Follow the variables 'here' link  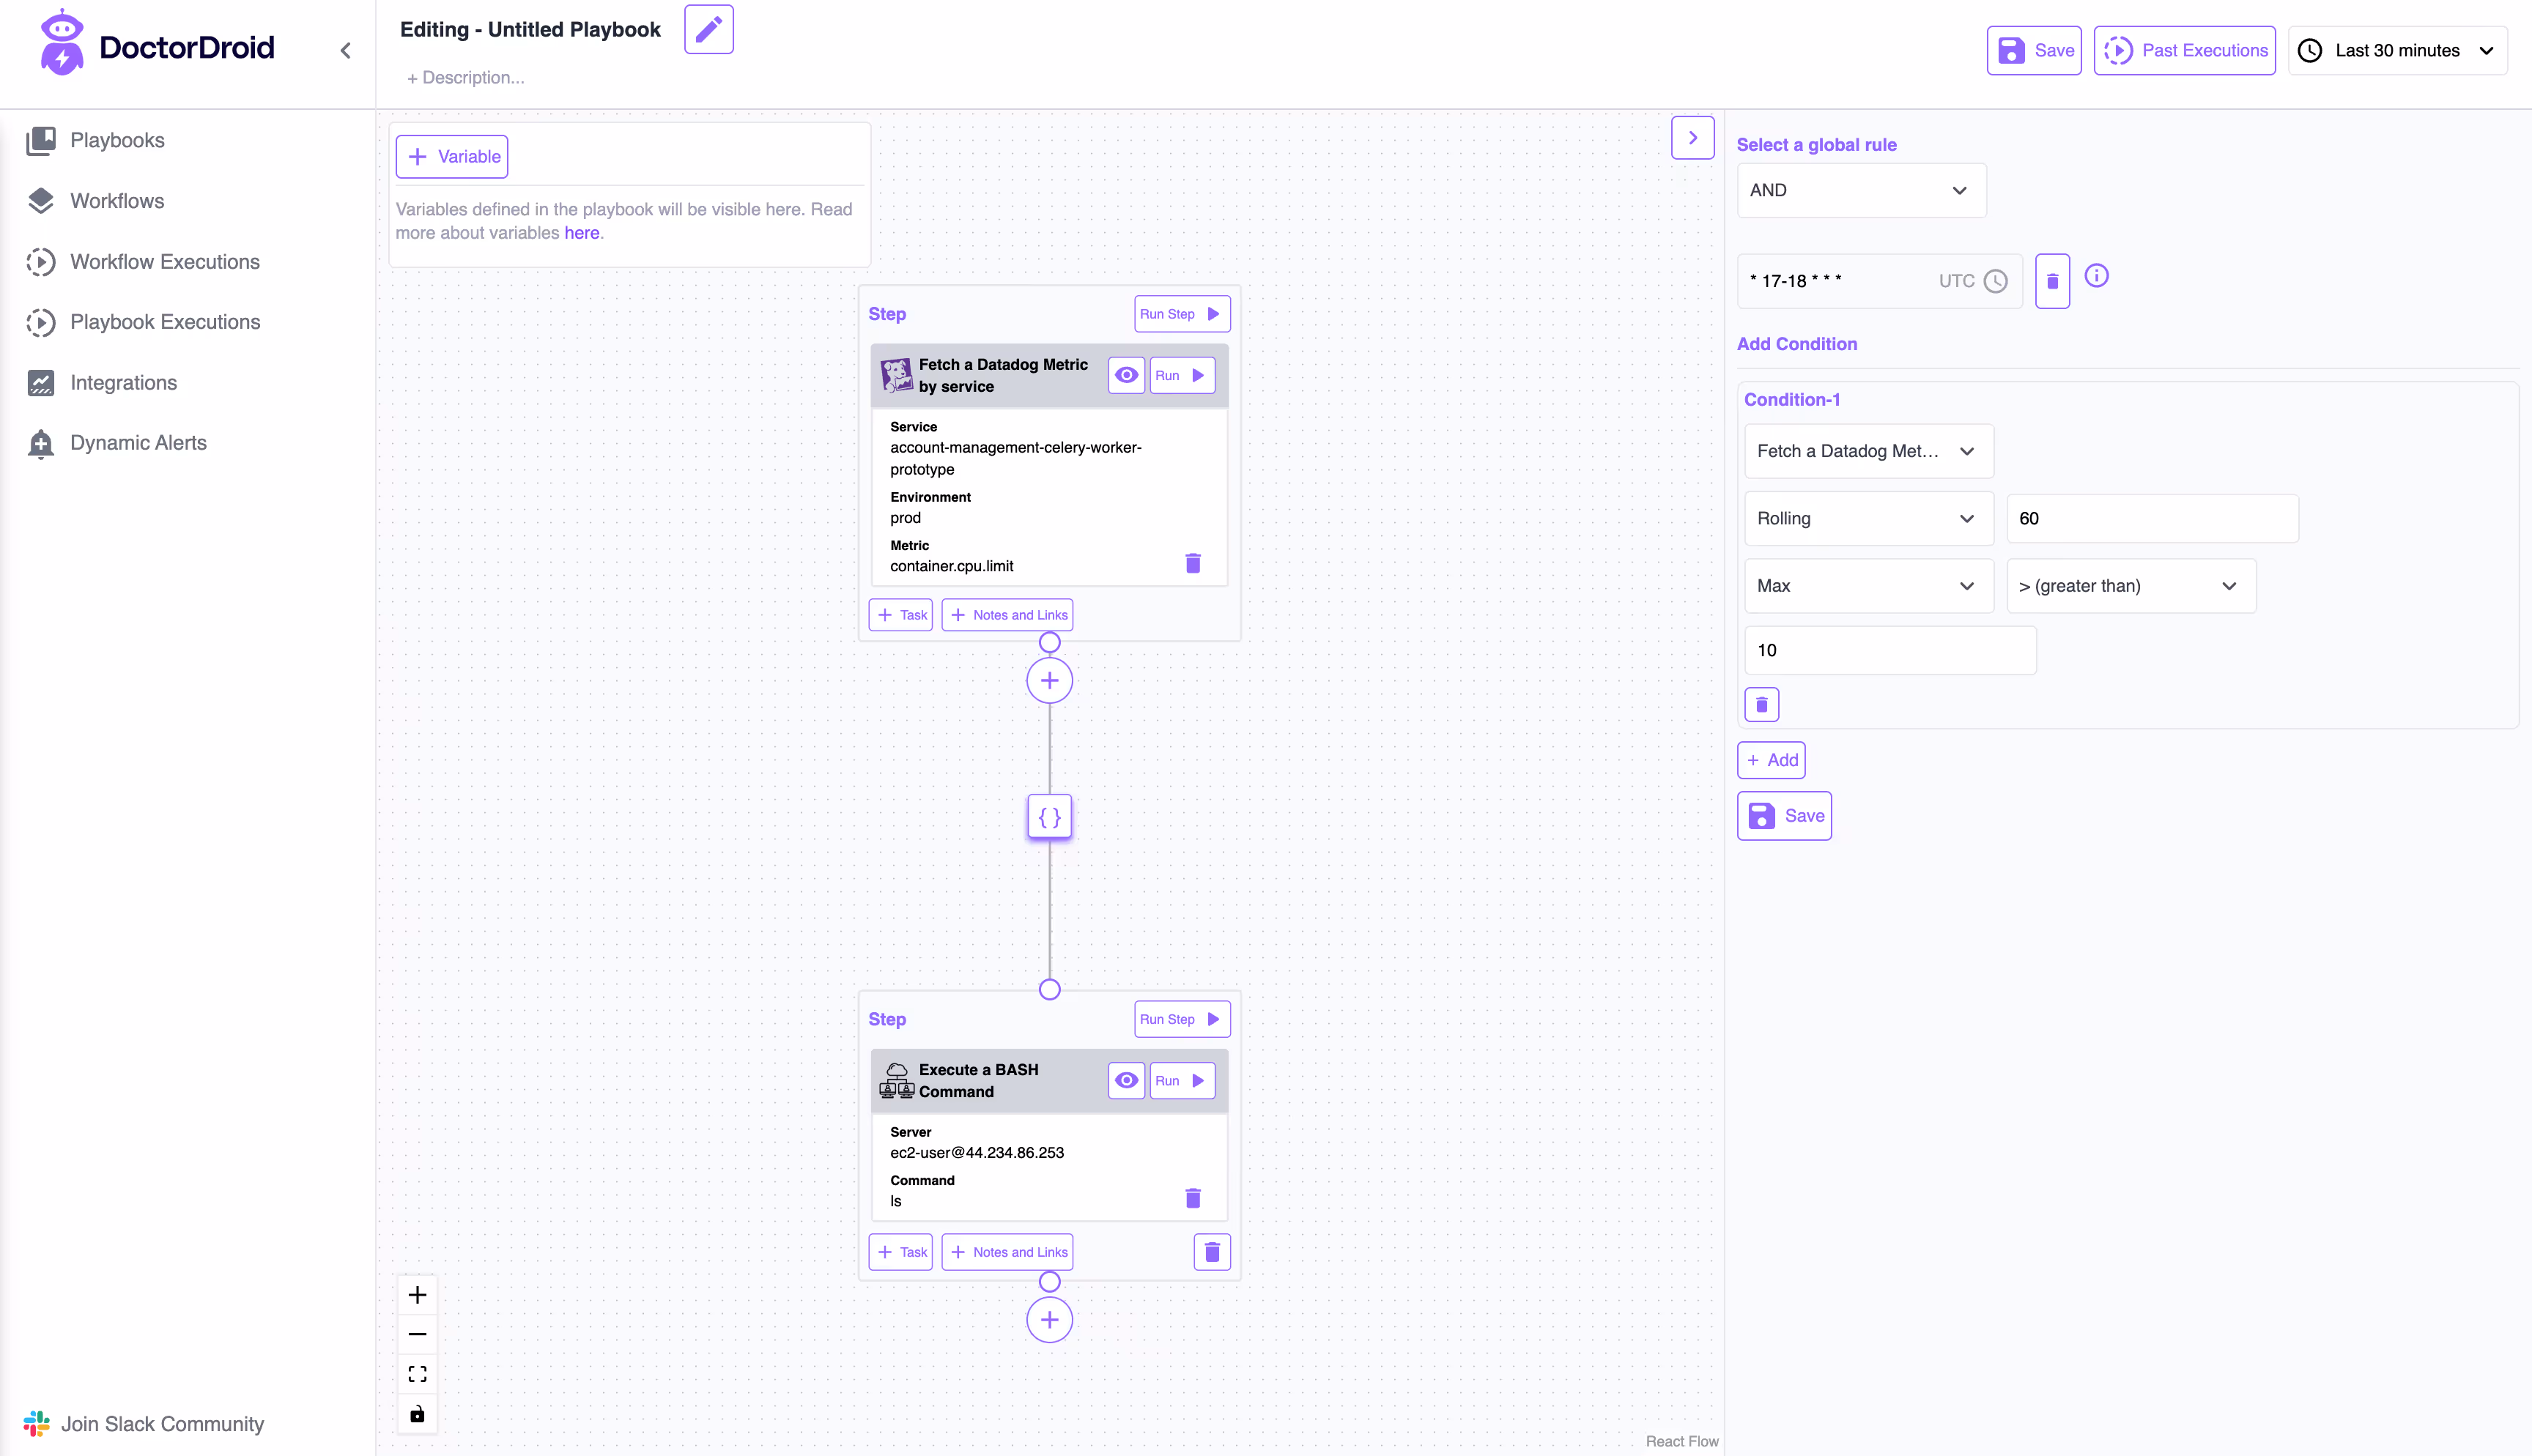pyautogui.click(x=582, y=233)
